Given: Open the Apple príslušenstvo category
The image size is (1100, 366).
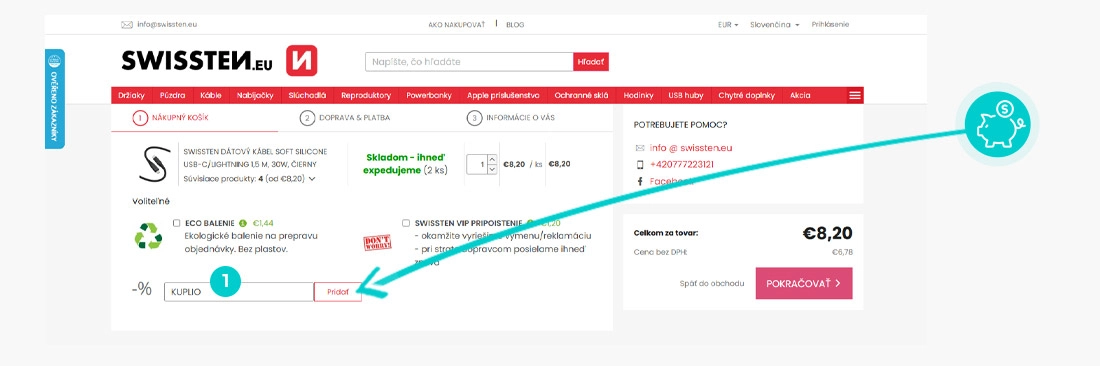Looking at the screenshot, I should pyautogui.click(x=503, y=95).
